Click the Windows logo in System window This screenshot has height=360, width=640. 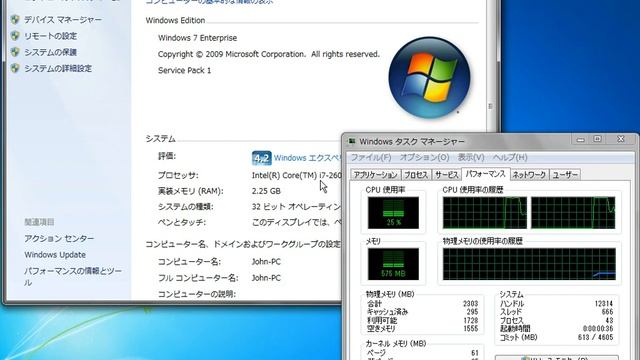click(429, 78)
